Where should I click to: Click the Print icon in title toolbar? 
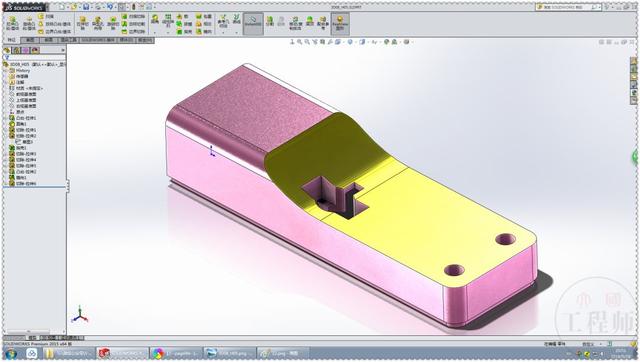pyautogui.click(x=98, y=7)
